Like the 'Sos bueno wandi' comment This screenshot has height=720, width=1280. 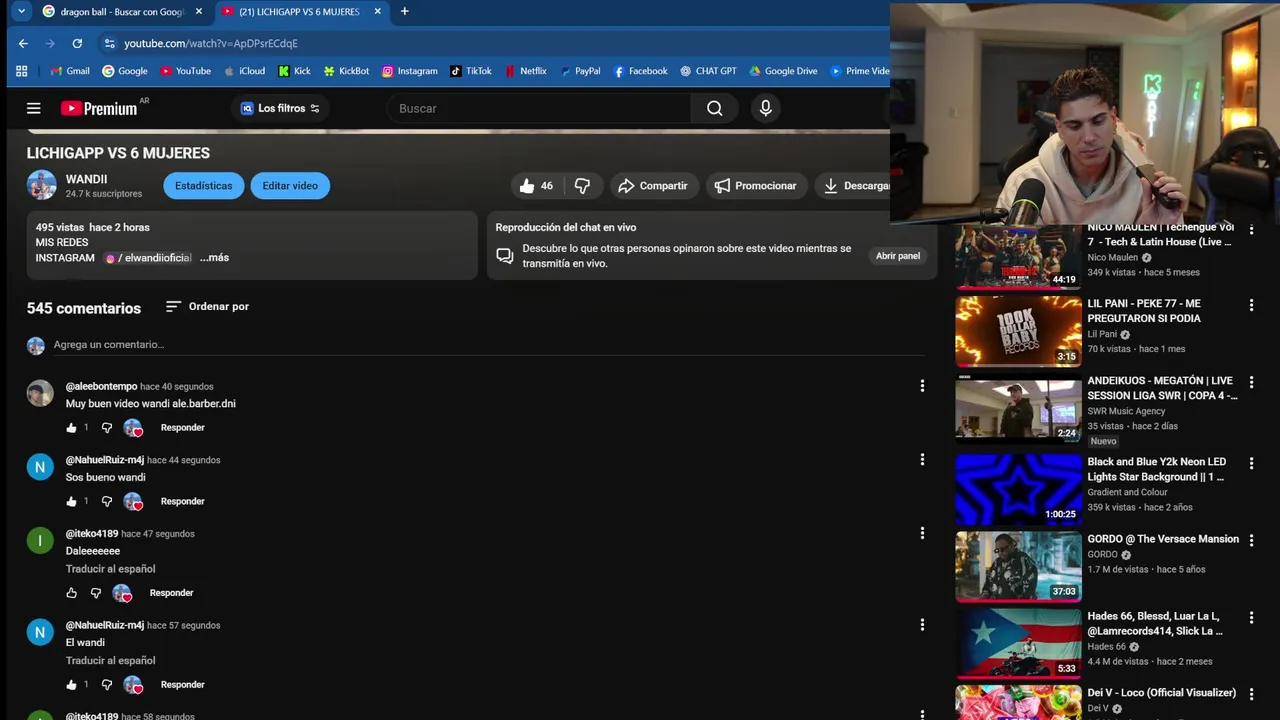tap(71, 502)
